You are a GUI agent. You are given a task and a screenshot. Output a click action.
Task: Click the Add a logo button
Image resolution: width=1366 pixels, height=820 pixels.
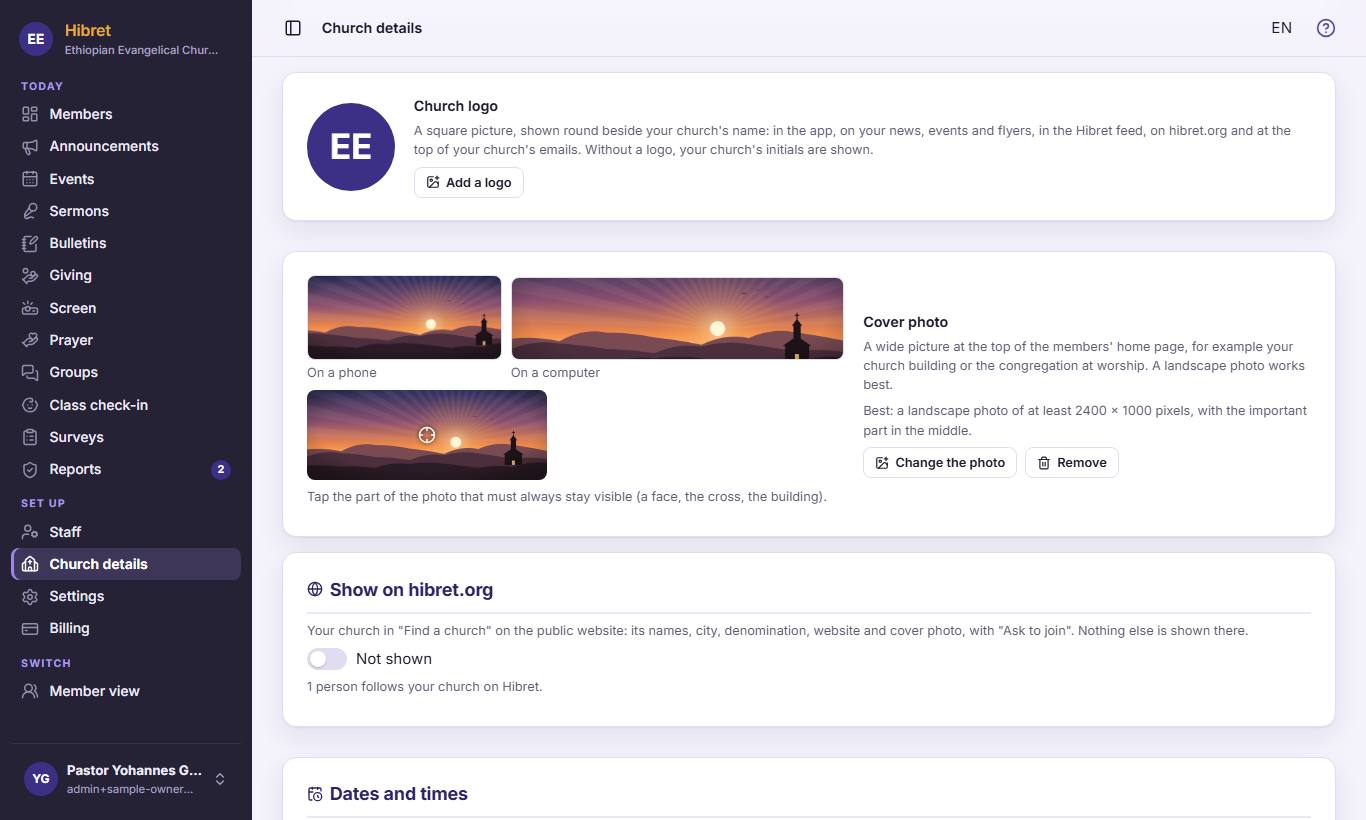469,182
